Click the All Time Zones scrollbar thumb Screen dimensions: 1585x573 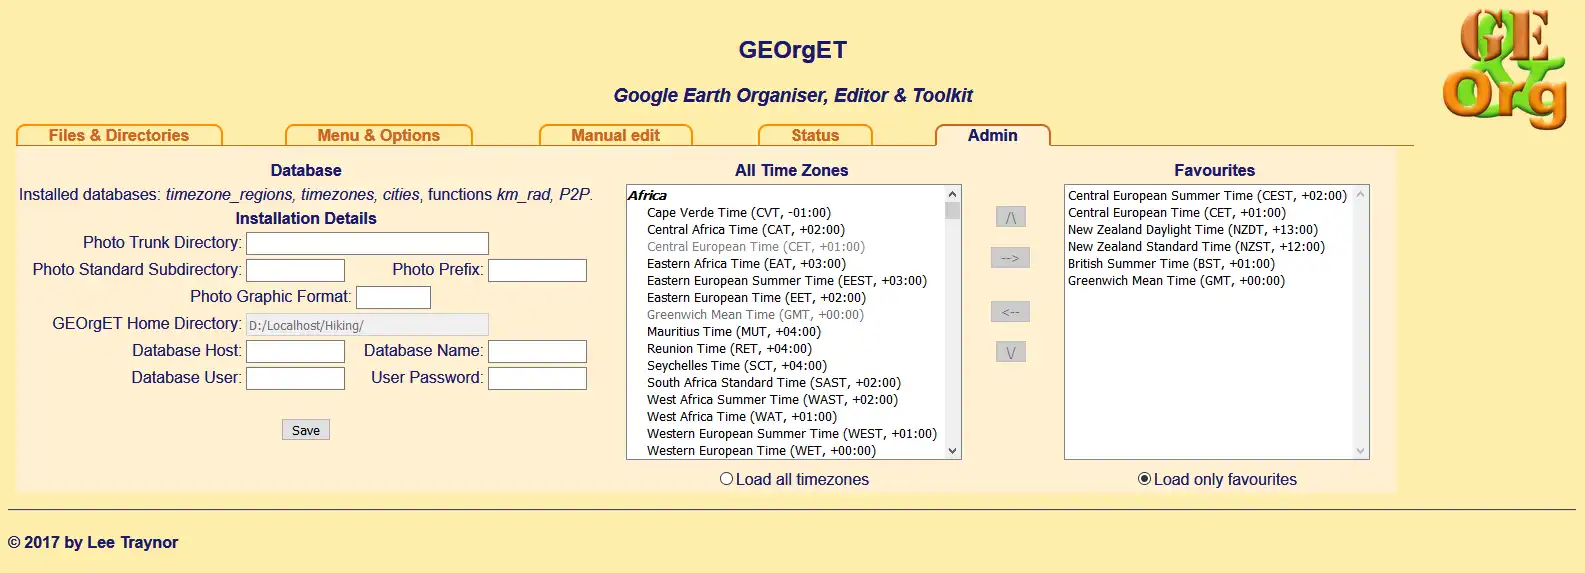point(952,210)
